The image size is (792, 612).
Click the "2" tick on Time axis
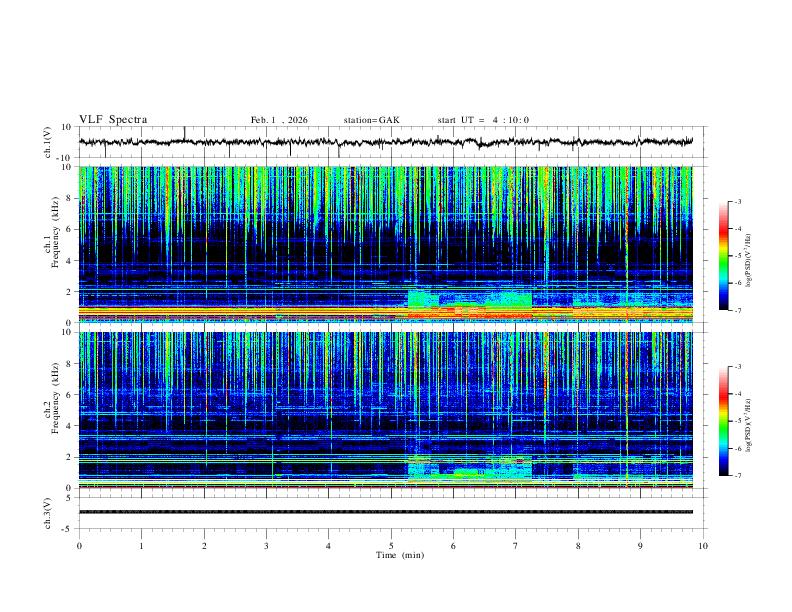point(204,546)
